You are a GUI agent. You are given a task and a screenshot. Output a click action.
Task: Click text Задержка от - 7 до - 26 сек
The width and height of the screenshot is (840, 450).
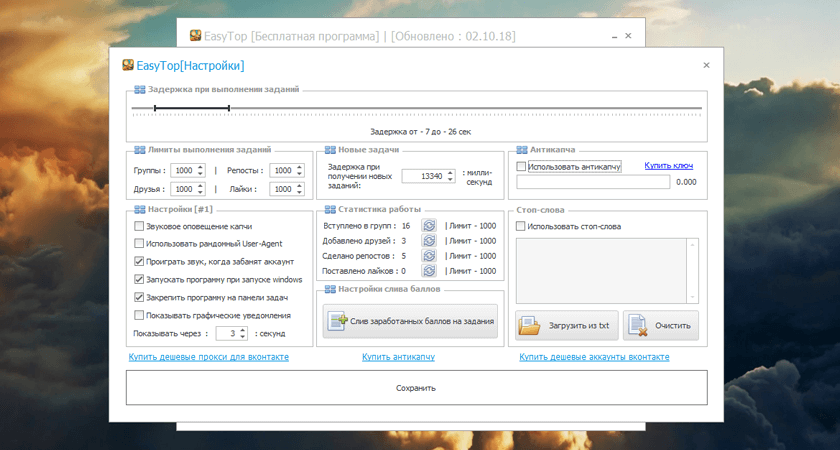coord(421,132)
